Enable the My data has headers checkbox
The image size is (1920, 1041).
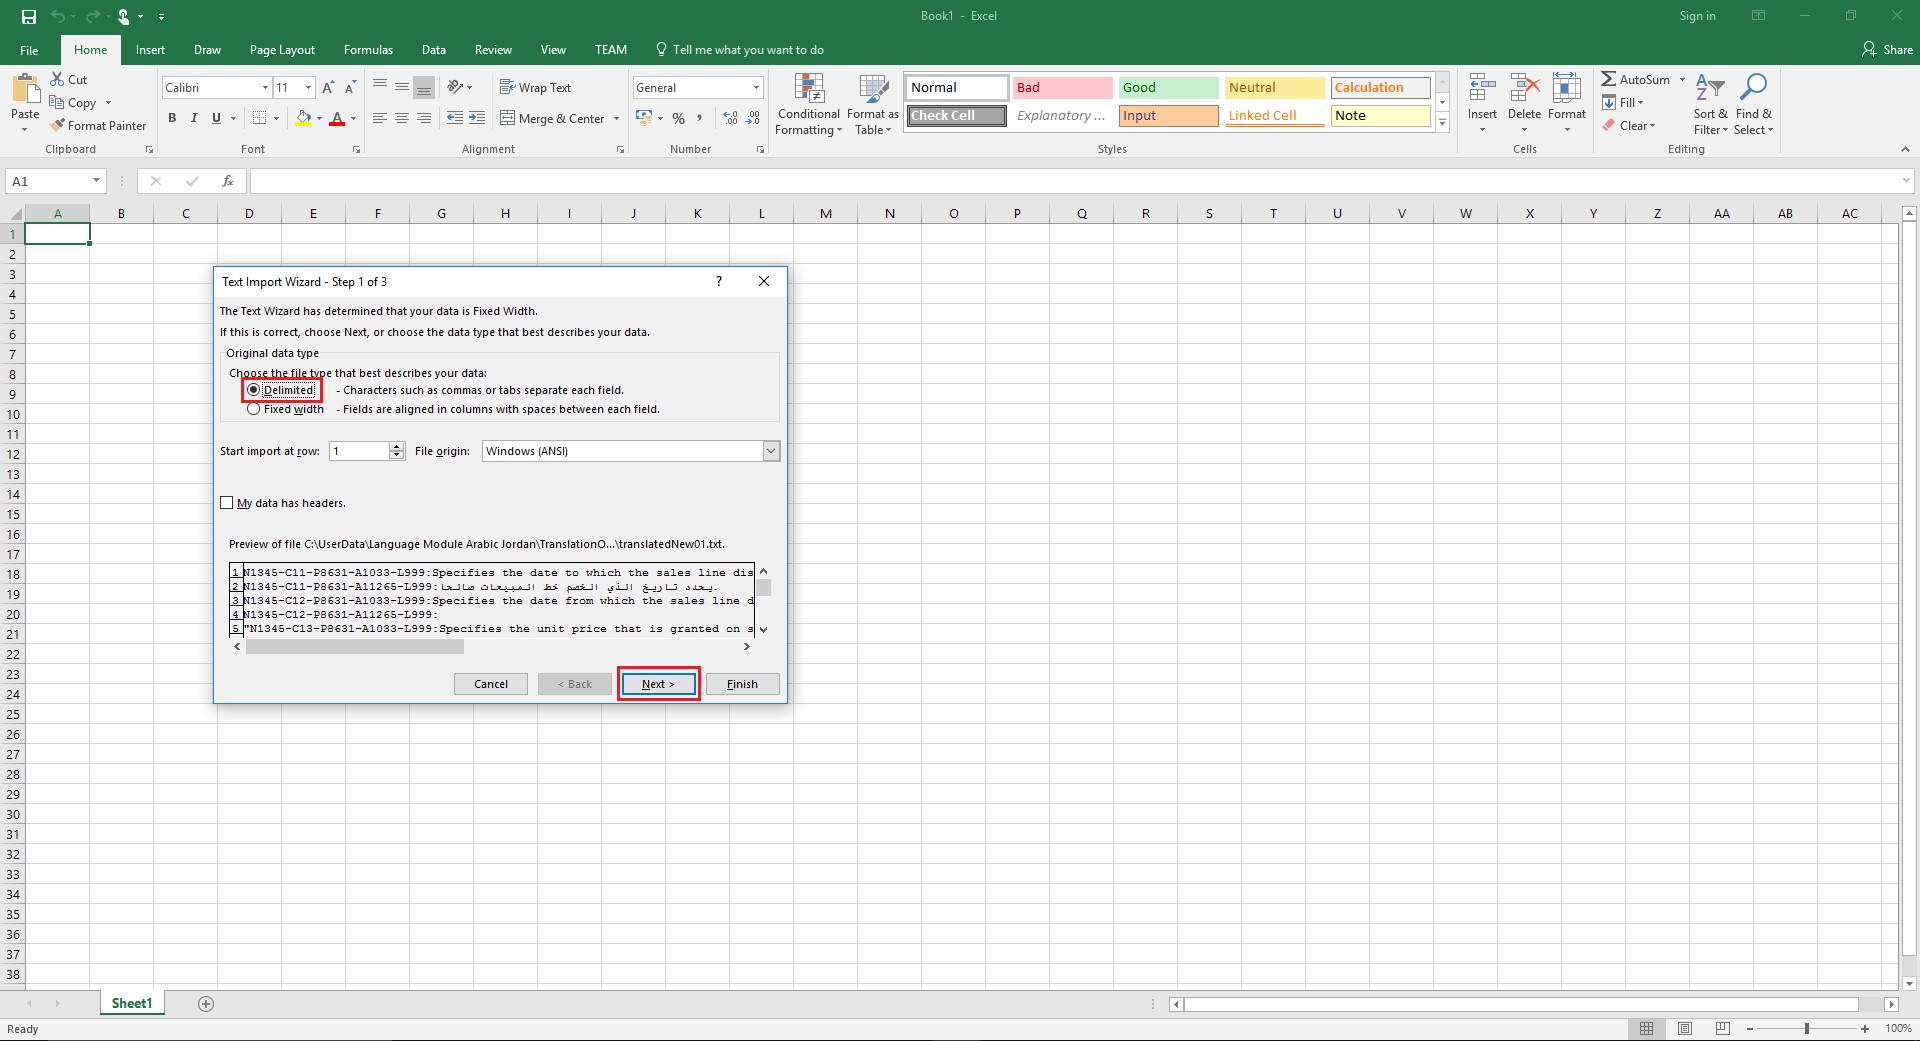(x=227, y=503)
